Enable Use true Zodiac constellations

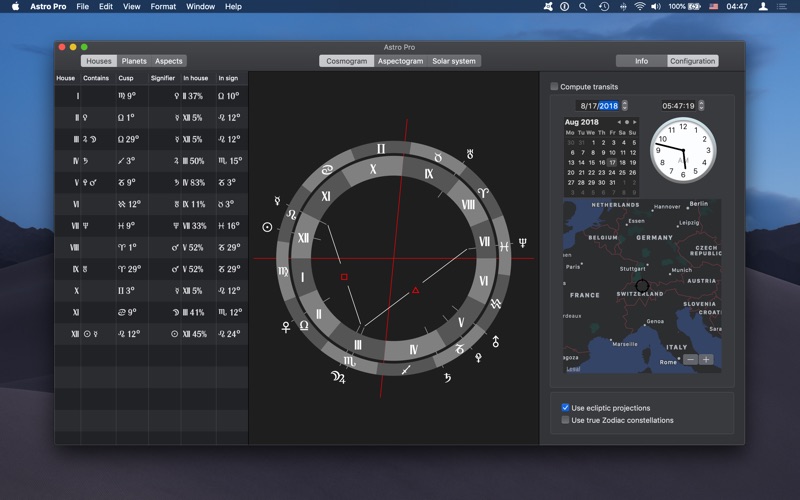click(566, 420)
